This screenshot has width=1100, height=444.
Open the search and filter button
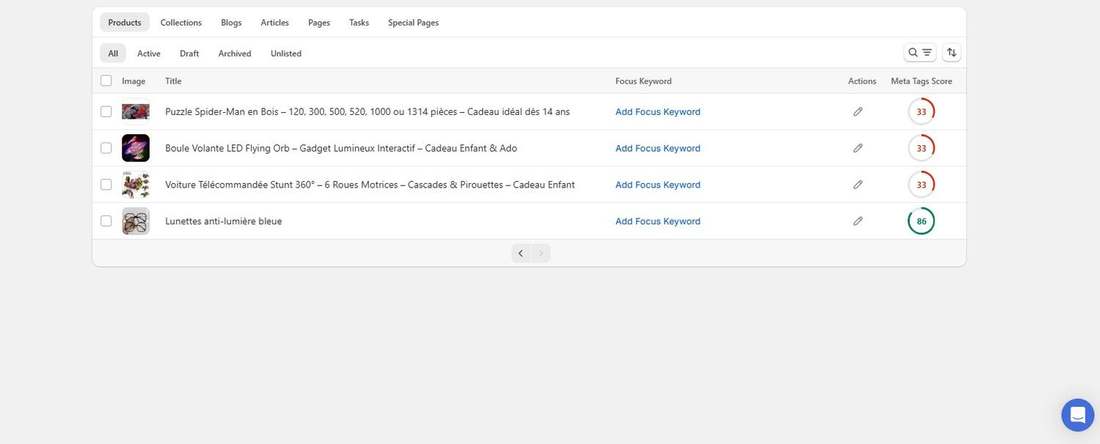click(x=920, y=53)
